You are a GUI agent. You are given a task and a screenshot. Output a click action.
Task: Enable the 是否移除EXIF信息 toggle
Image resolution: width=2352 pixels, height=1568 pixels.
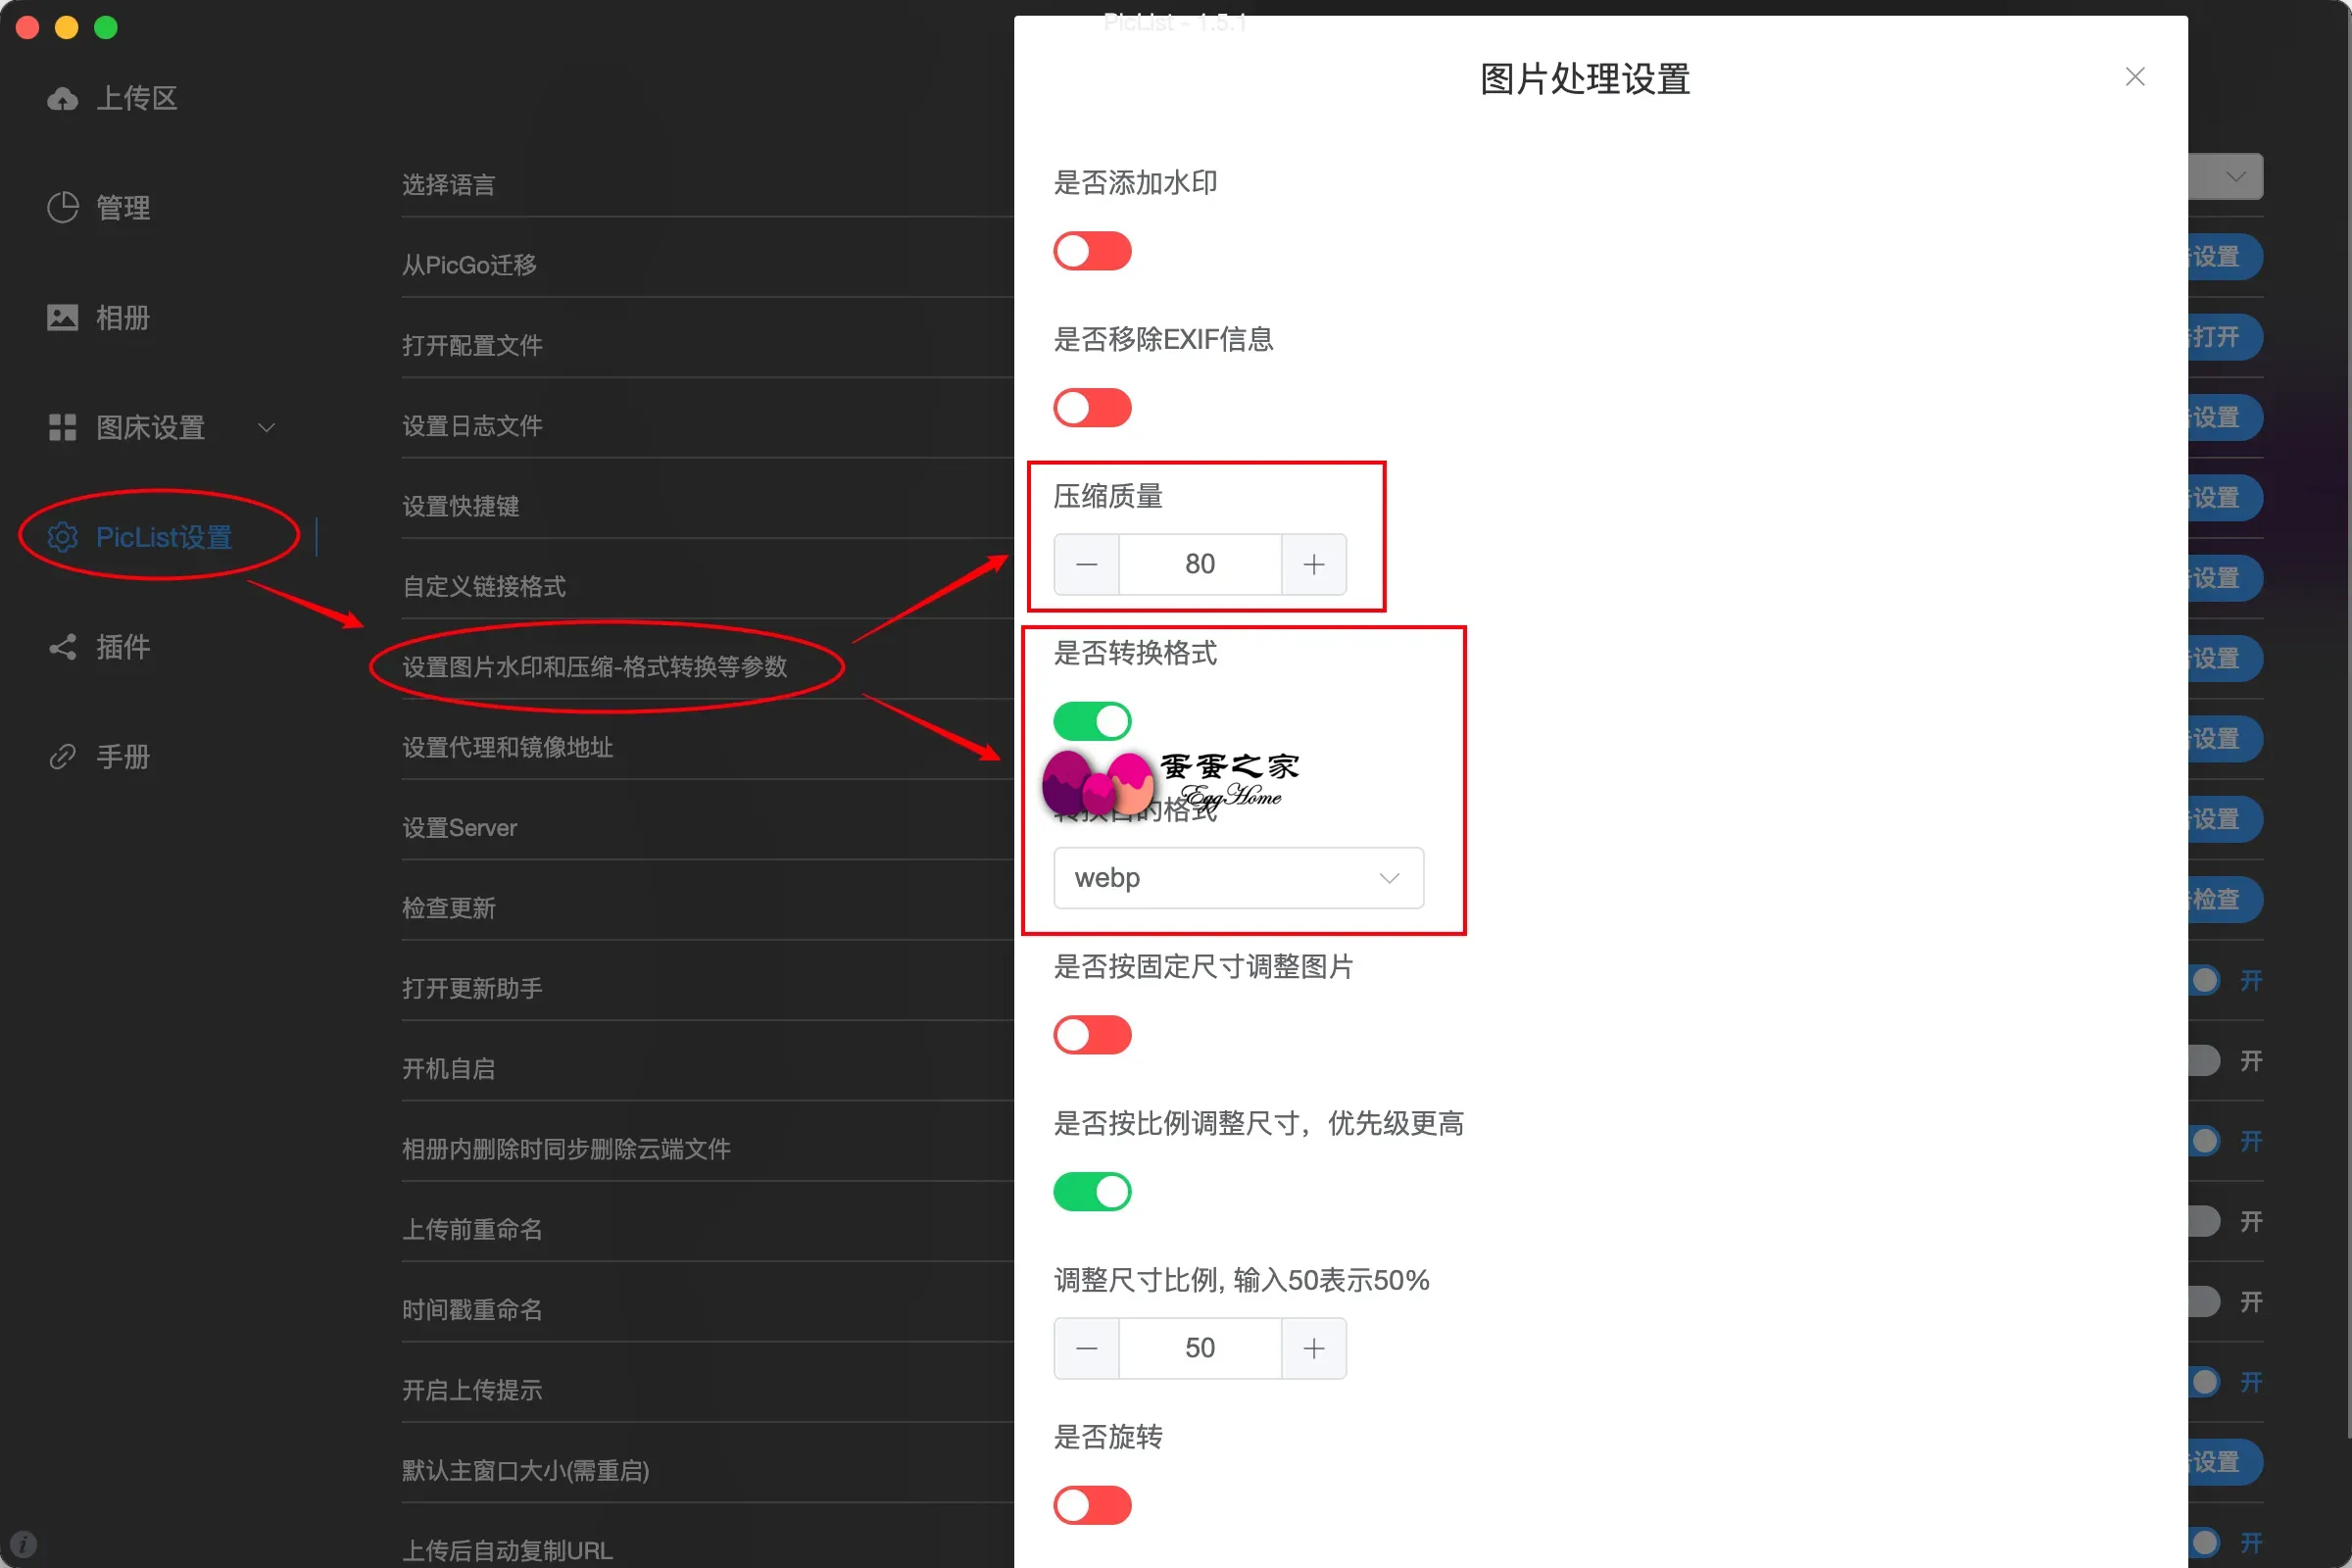click(x=1092, y=407)
